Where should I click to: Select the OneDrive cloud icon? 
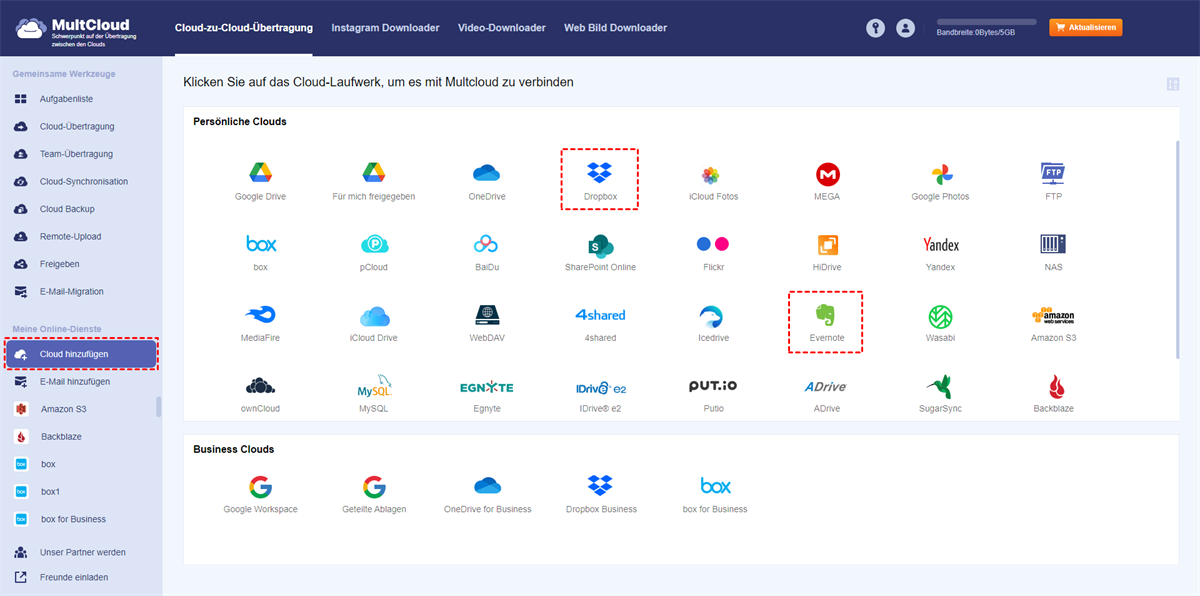(487, 172)
